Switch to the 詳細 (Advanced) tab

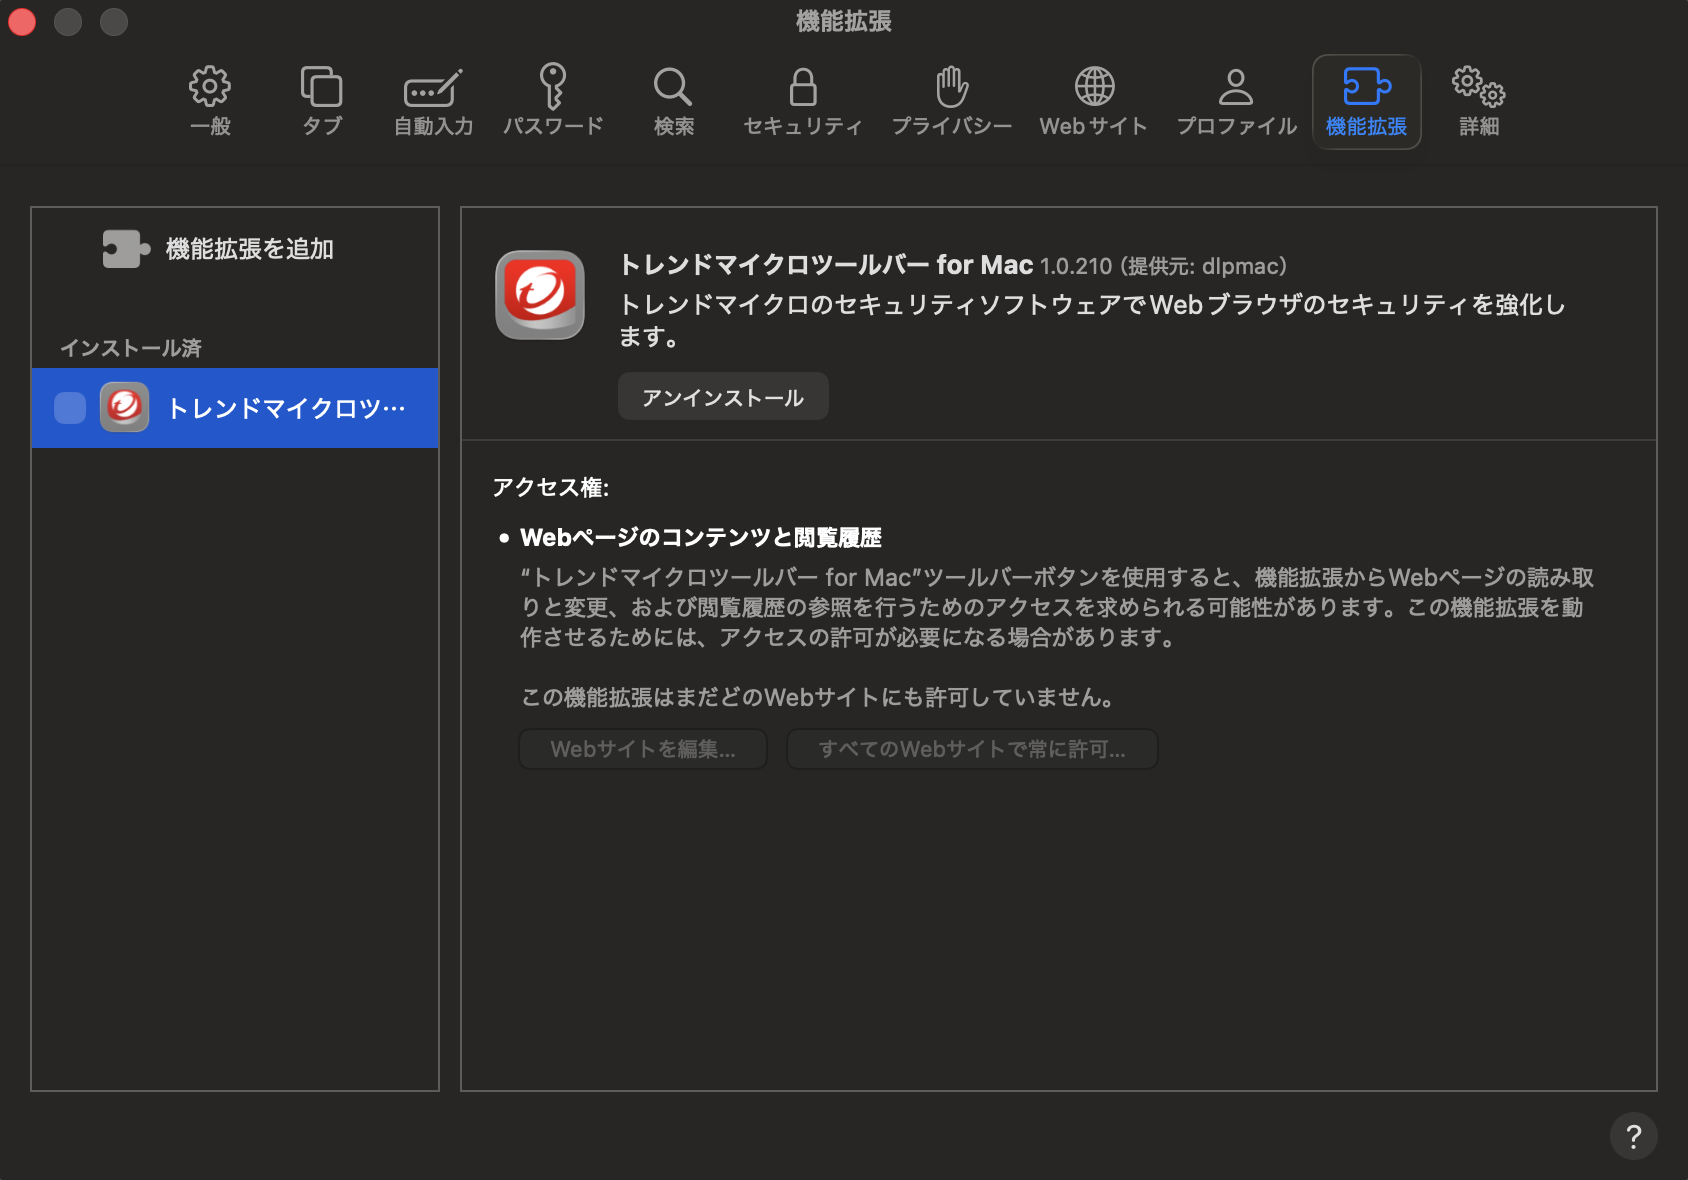[1478, 100]
